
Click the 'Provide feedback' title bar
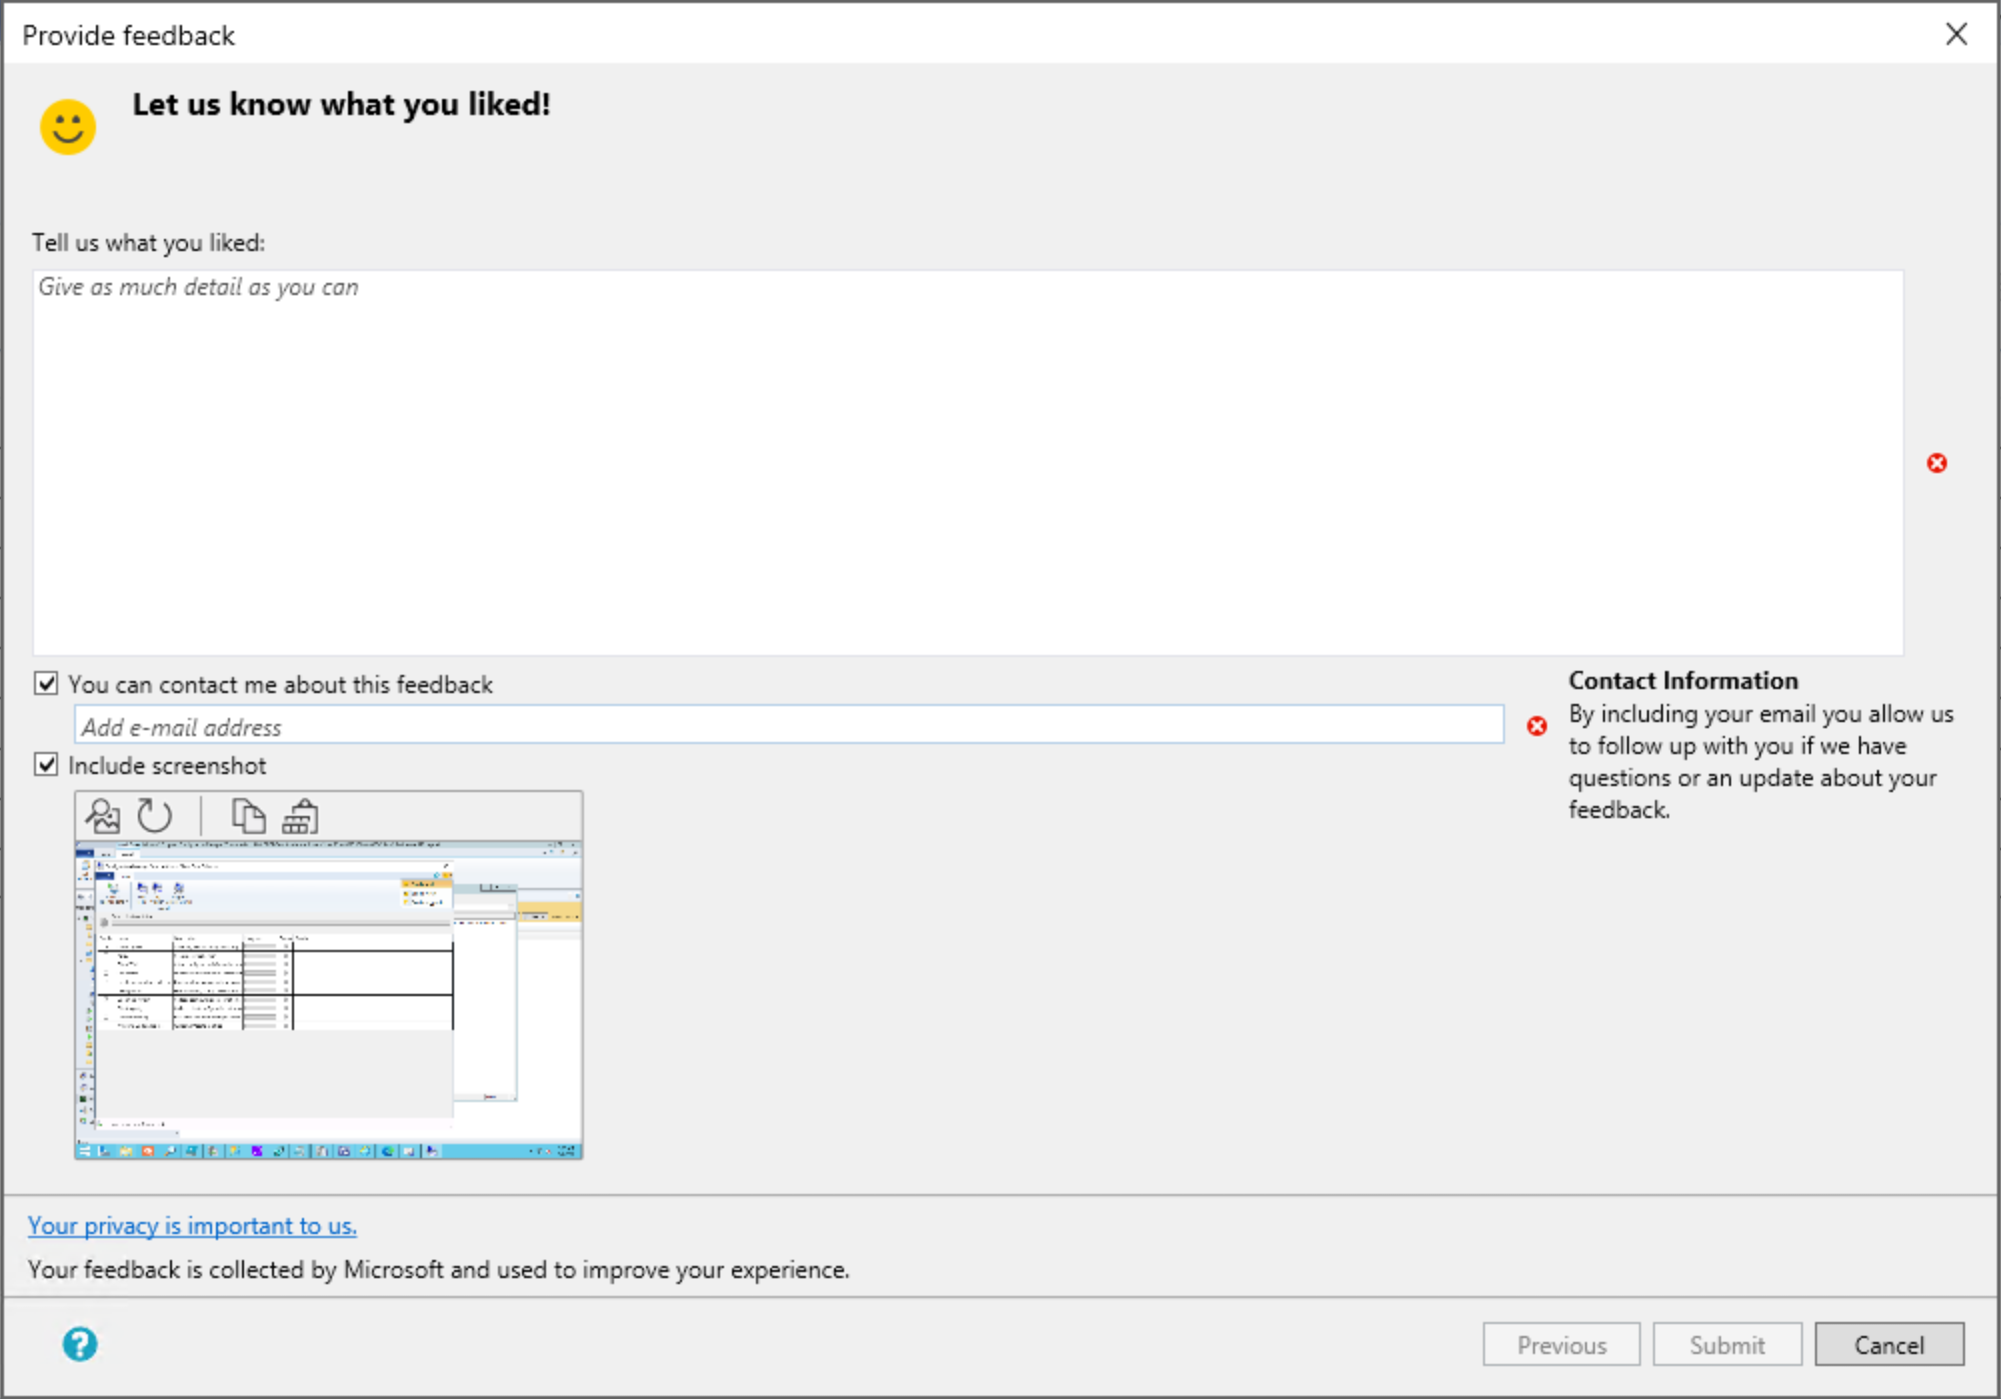[x=127, y=34]
